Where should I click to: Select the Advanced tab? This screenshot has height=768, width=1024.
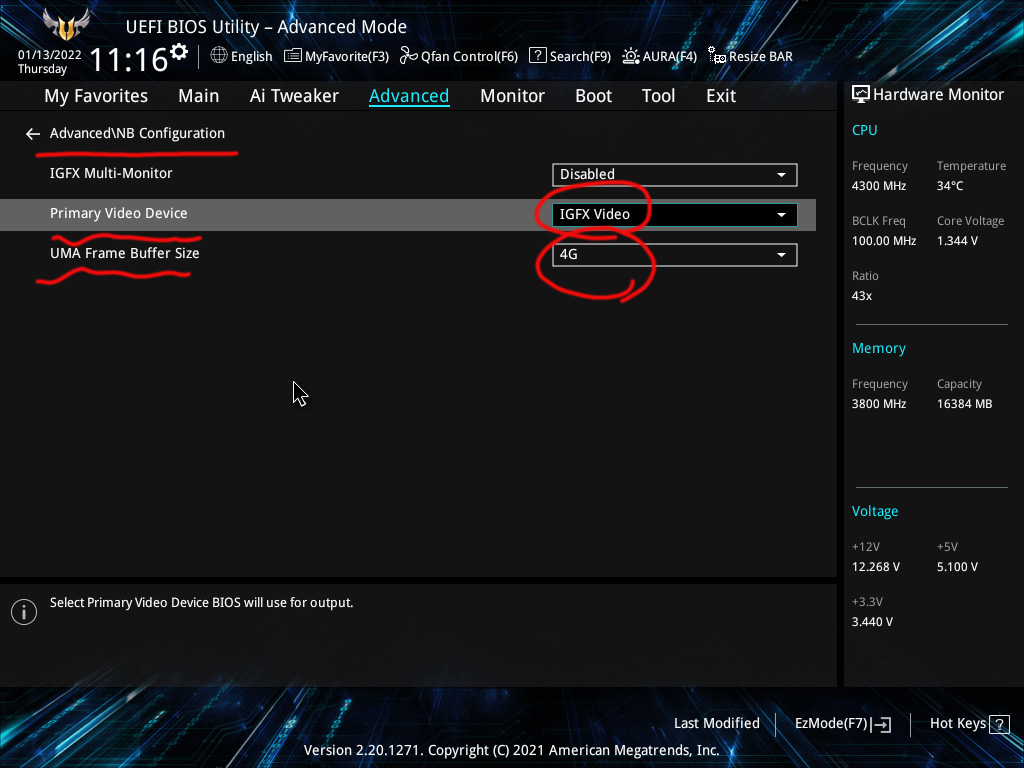409,96
